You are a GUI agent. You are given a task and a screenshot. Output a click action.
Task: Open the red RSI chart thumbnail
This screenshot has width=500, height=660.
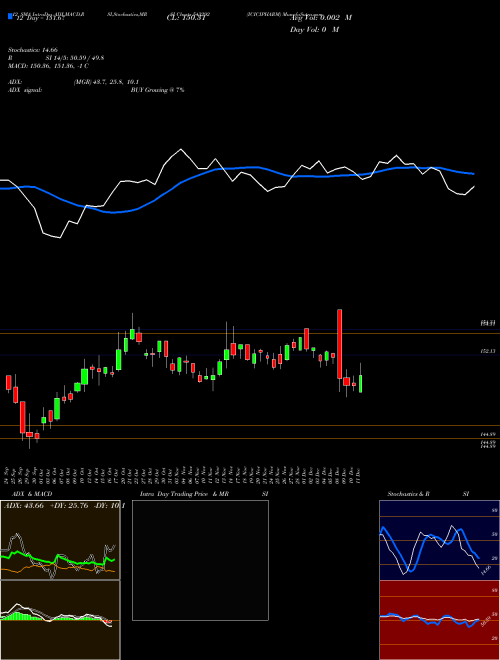point(439,620)
